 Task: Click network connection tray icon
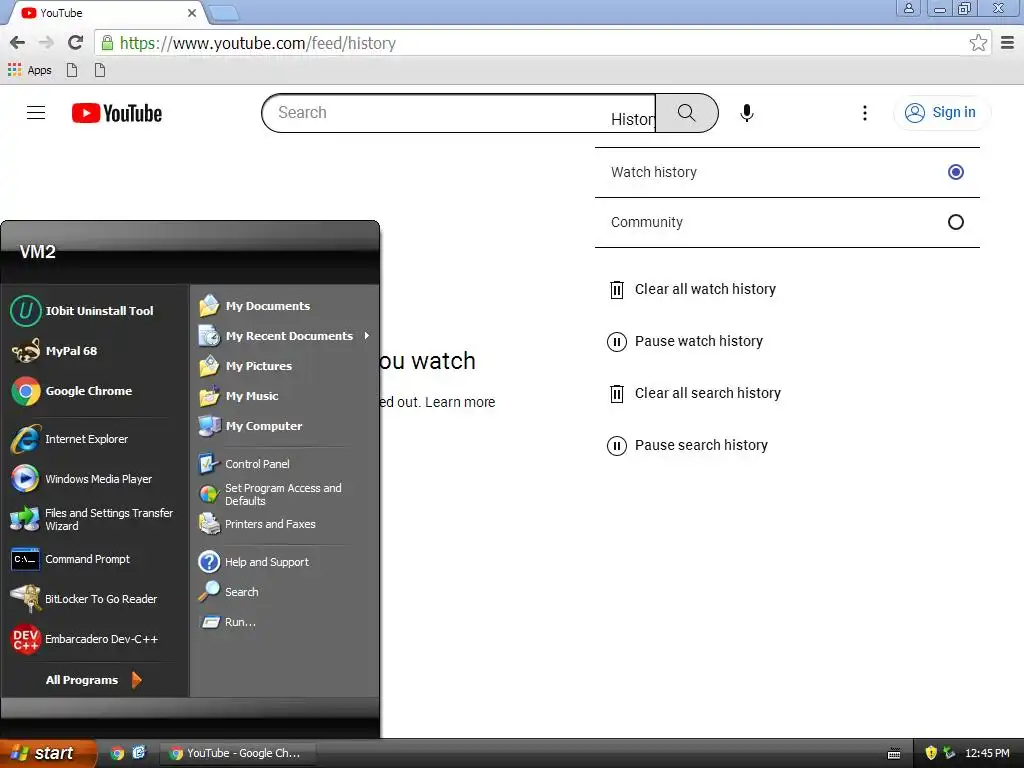(949, 754)
